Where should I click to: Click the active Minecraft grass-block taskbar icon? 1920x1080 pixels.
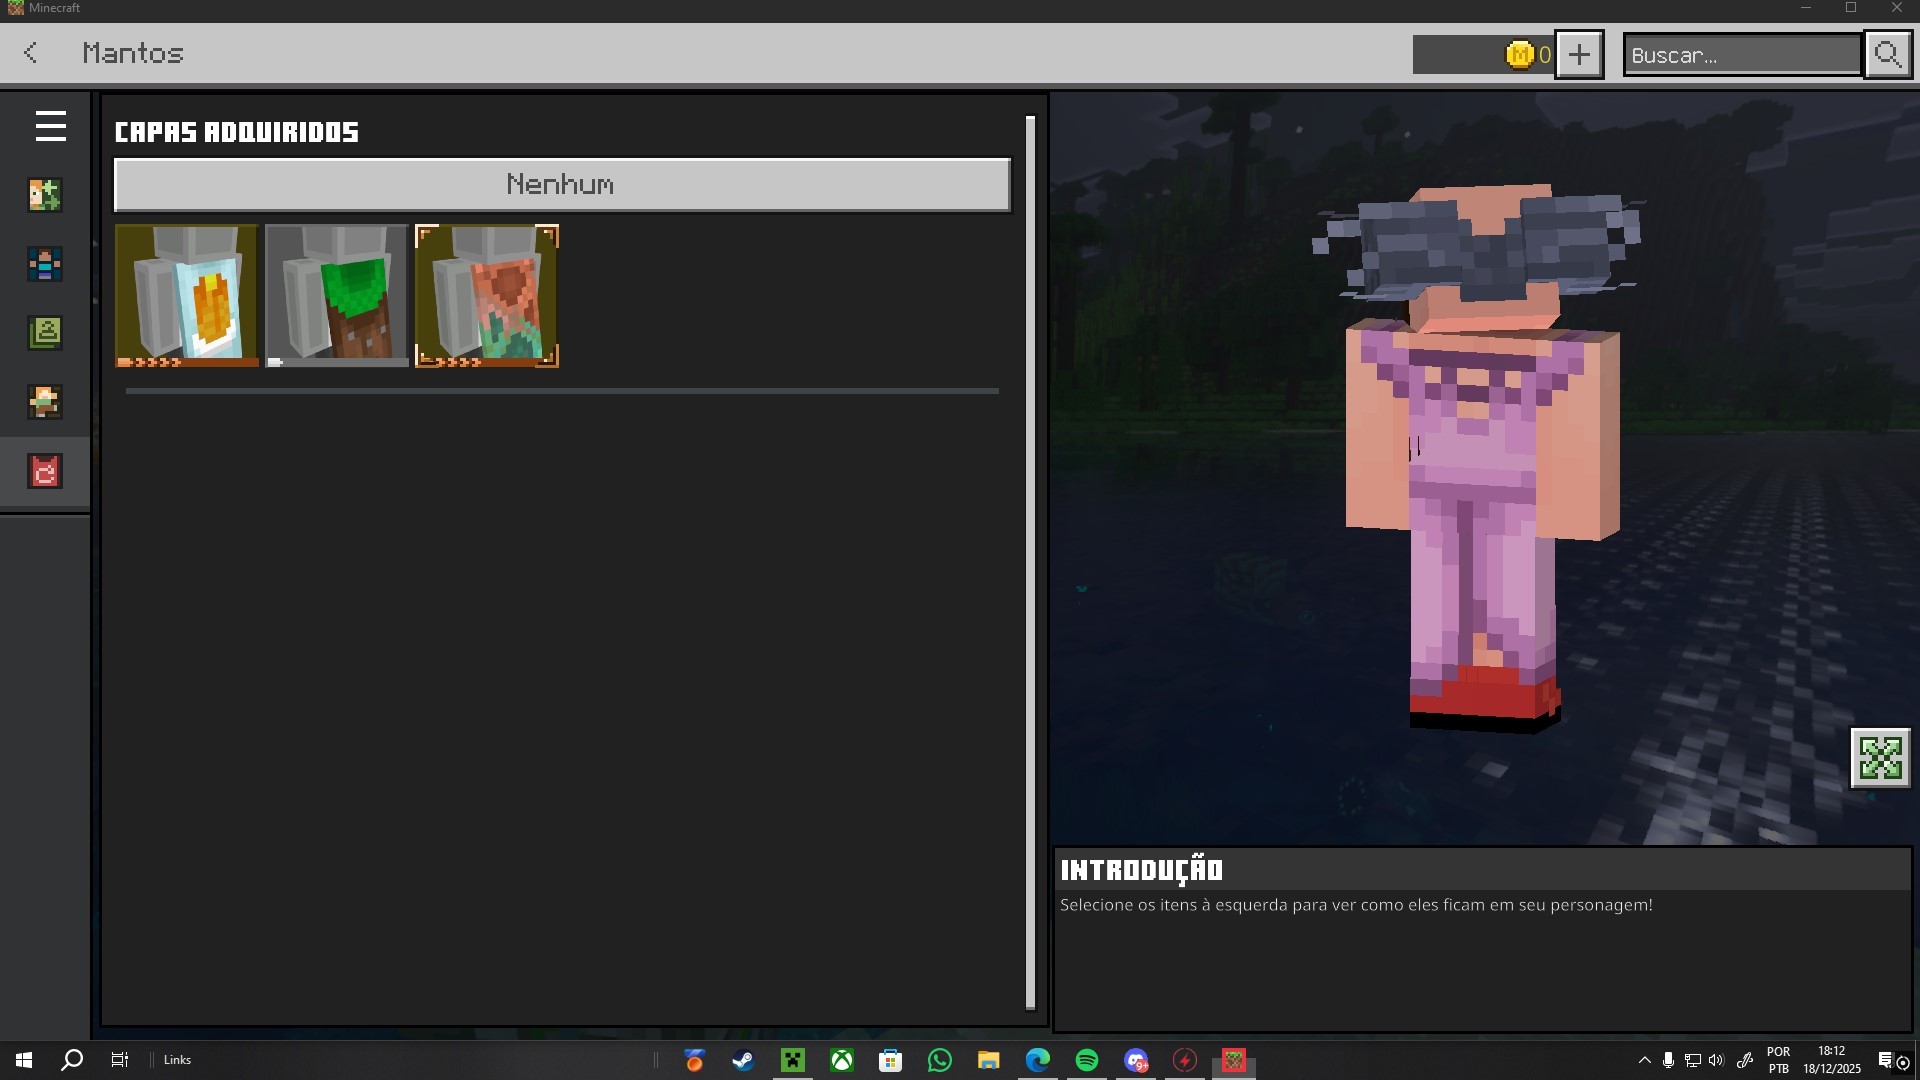[x=1234, y=1060]
